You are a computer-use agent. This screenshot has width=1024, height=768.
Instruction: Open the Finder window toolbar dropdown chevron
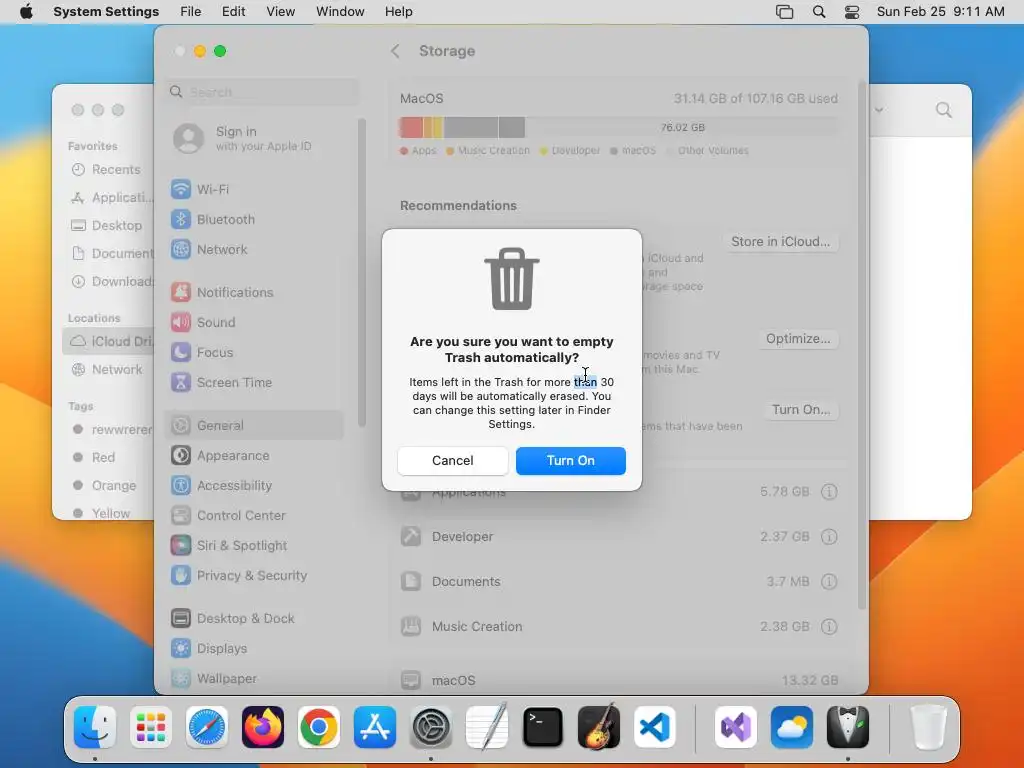879,110
